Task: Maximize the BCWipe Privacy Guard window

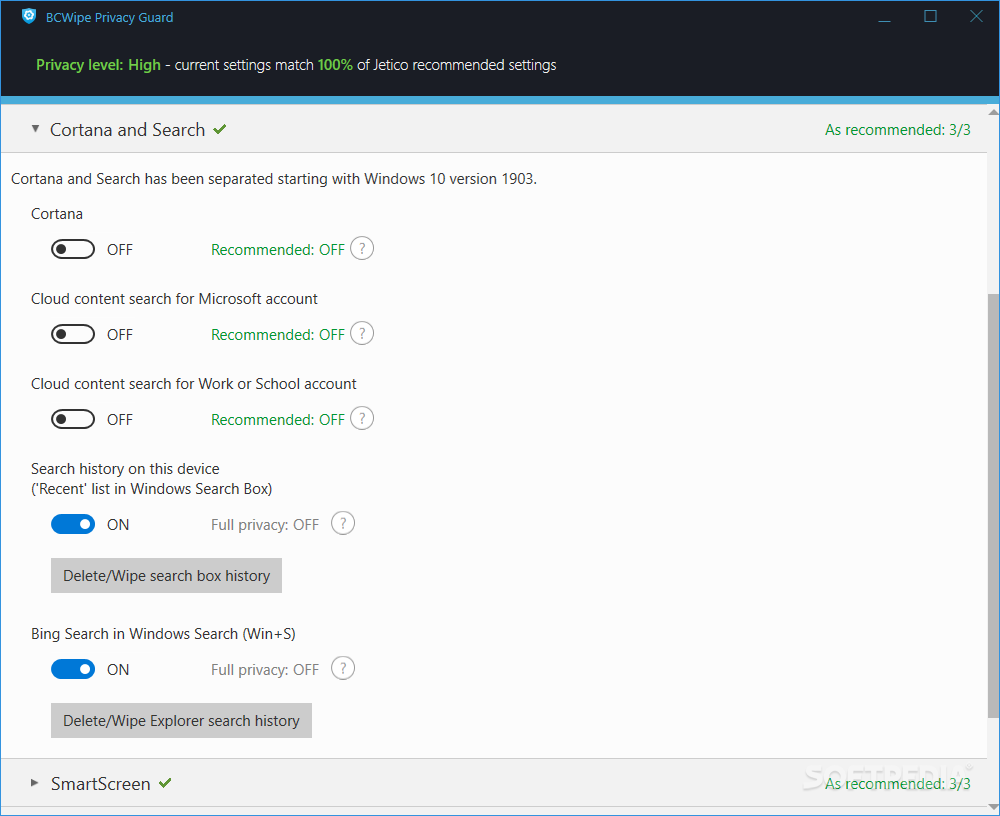Action: pyautogui.click(x=930, y=16)
